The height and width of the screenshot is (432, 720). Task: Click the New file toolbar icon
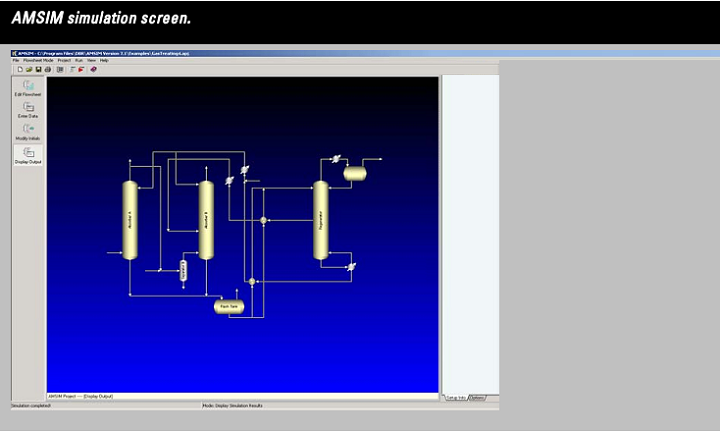[x=20, y=69]
